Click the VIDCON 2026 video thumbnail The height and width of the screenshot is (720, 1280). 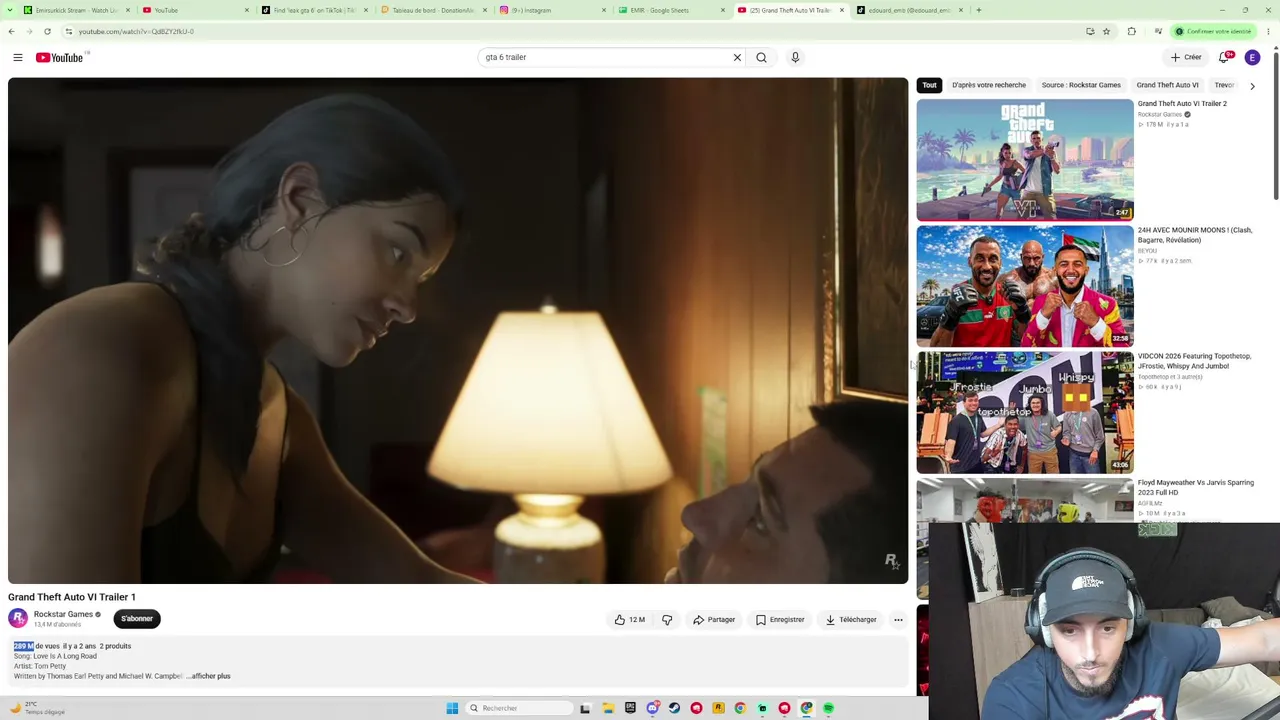pos(1025,412)
